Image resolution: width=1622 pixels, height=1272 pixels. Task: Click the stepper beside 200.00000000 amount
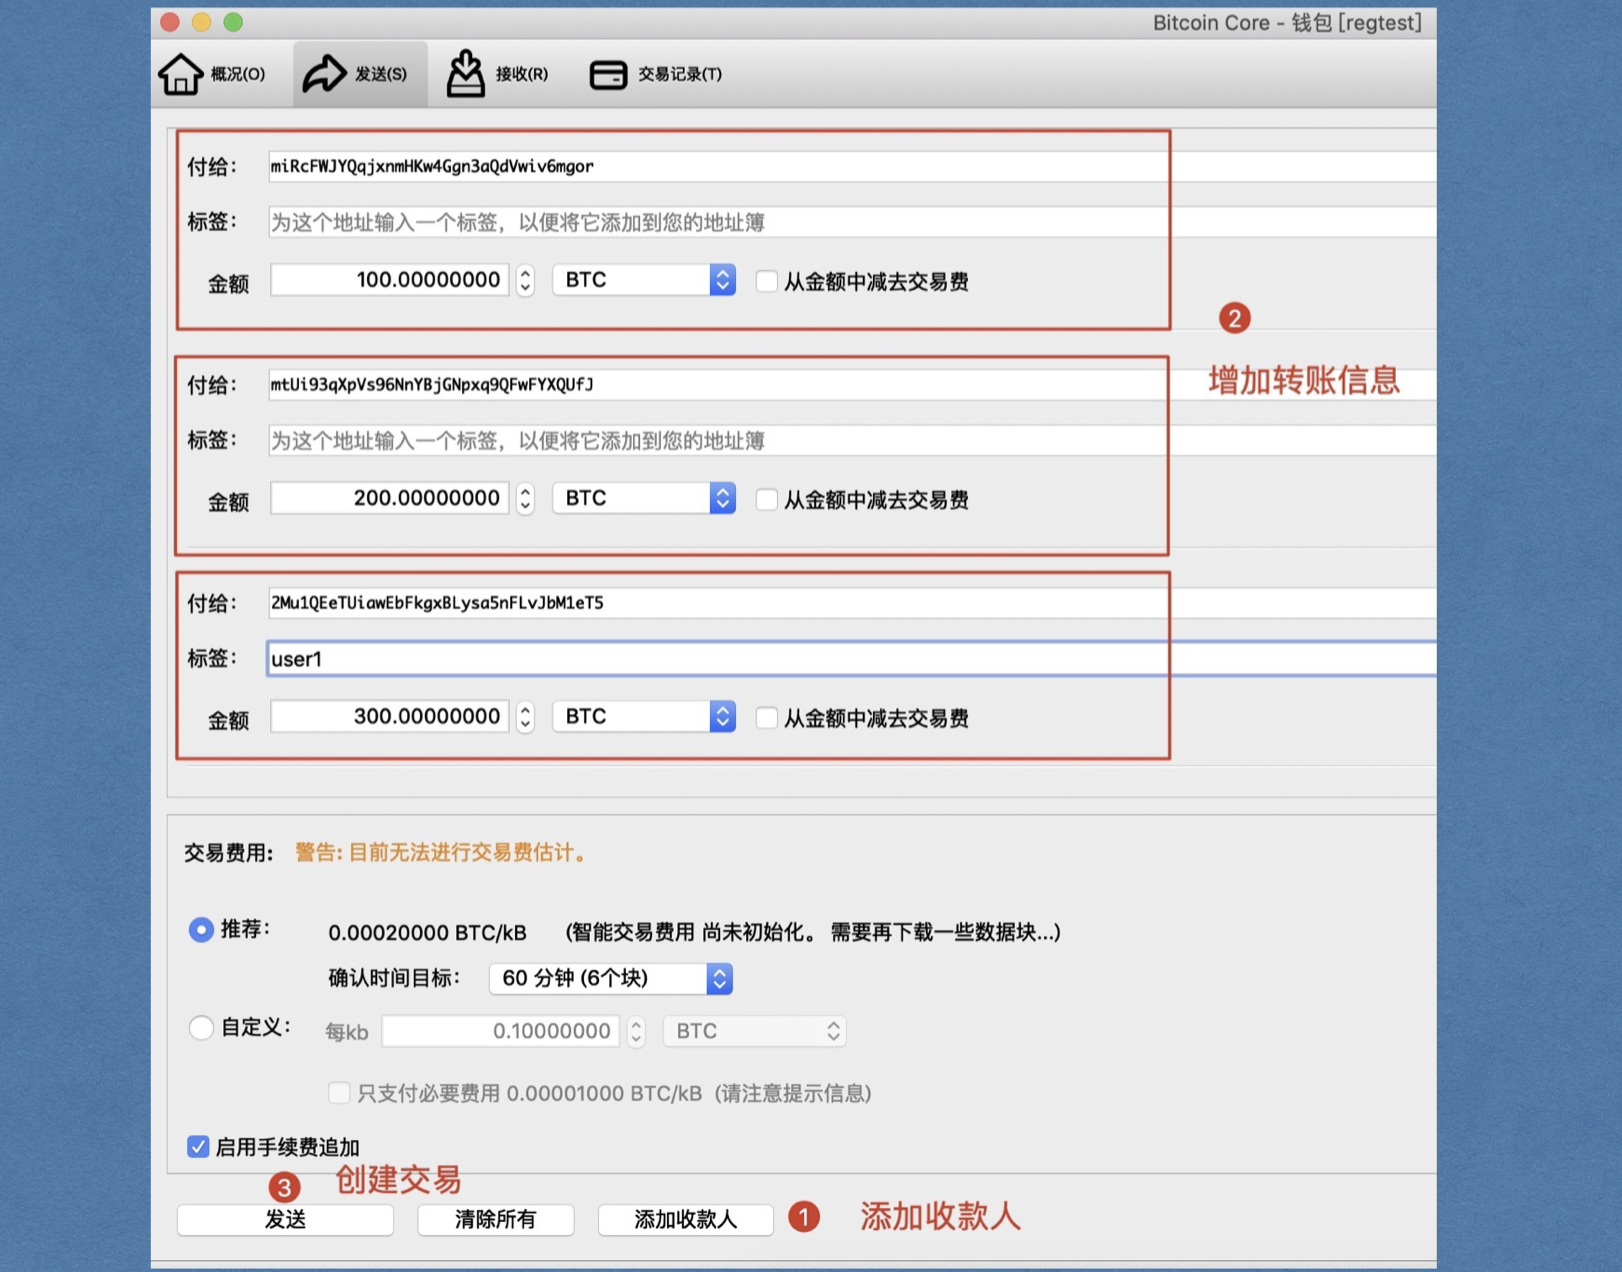pos(525,498)
